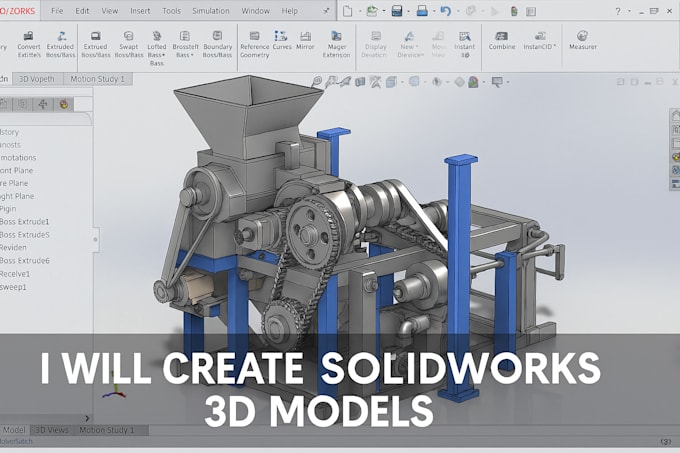Click the traffic light Rebuild icon
Image resolution: width=680 pixels, height=453 pixels.
click(514, 11)
